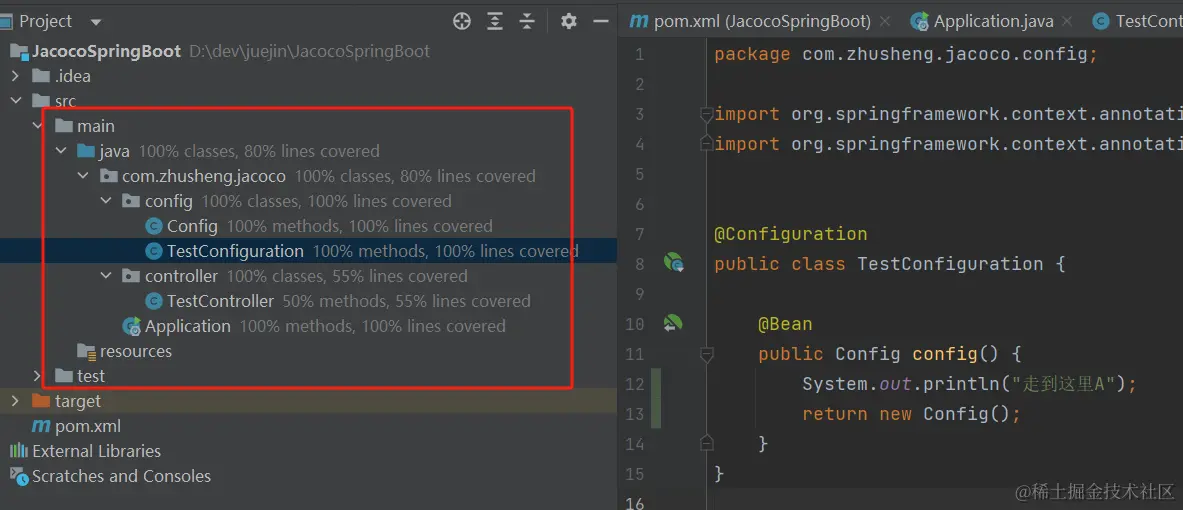The image size is (1183, 510).
Task: Expand the .idea folder
Action: coord(16,76)
